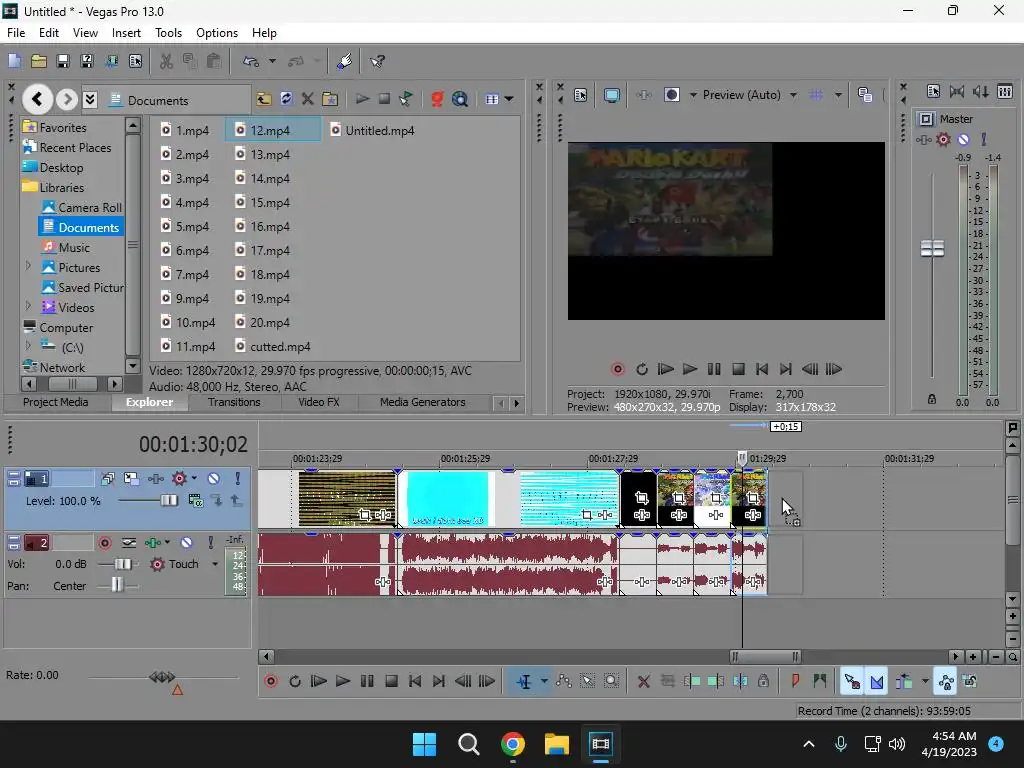Screen dimensions: 1024x768
Task: Select the cutted.mp4 file
Action: [x=273, y=347]
